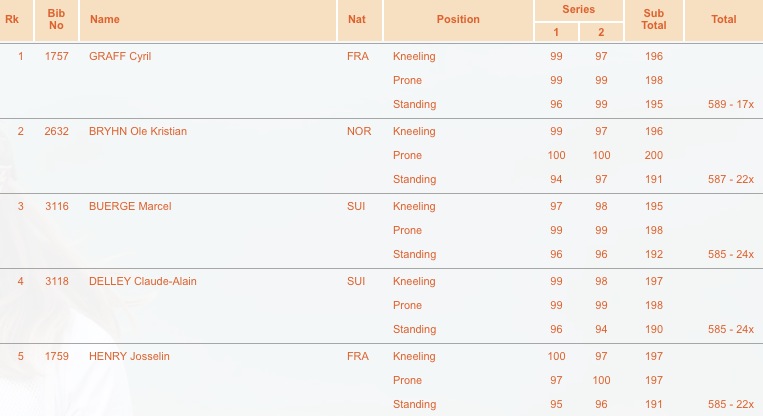Click the Rk column header

[x=12, y=19]
